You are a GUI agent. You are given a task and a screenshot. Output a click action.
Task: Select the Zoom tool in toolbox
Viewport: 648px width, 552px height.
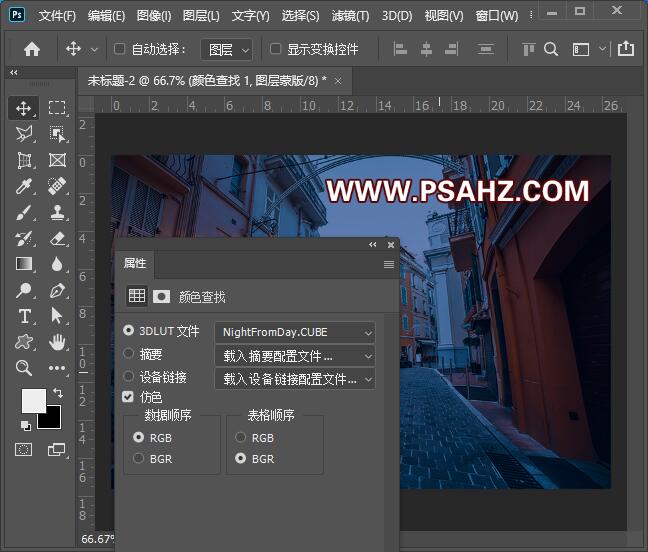[24, 368]
